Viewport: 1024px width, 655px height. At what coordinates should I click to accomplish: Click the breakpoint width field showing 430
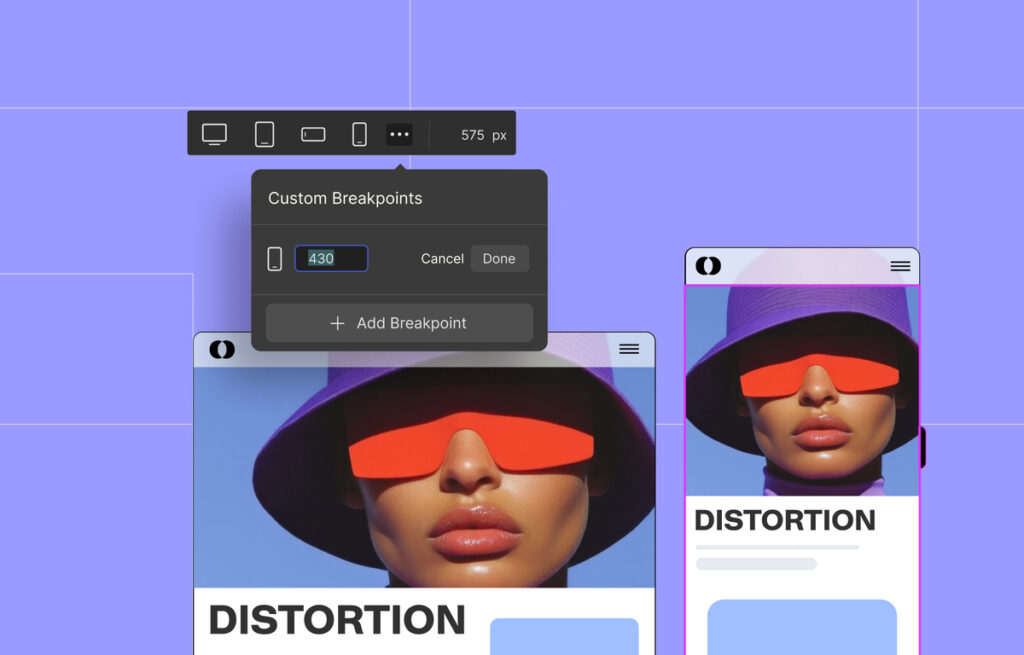(x=331, y=259)
